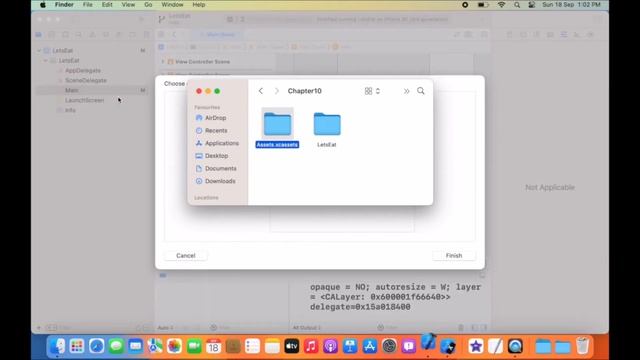
Task: Go back in the Chapter10 Finder window
Action: click(261, 91)
